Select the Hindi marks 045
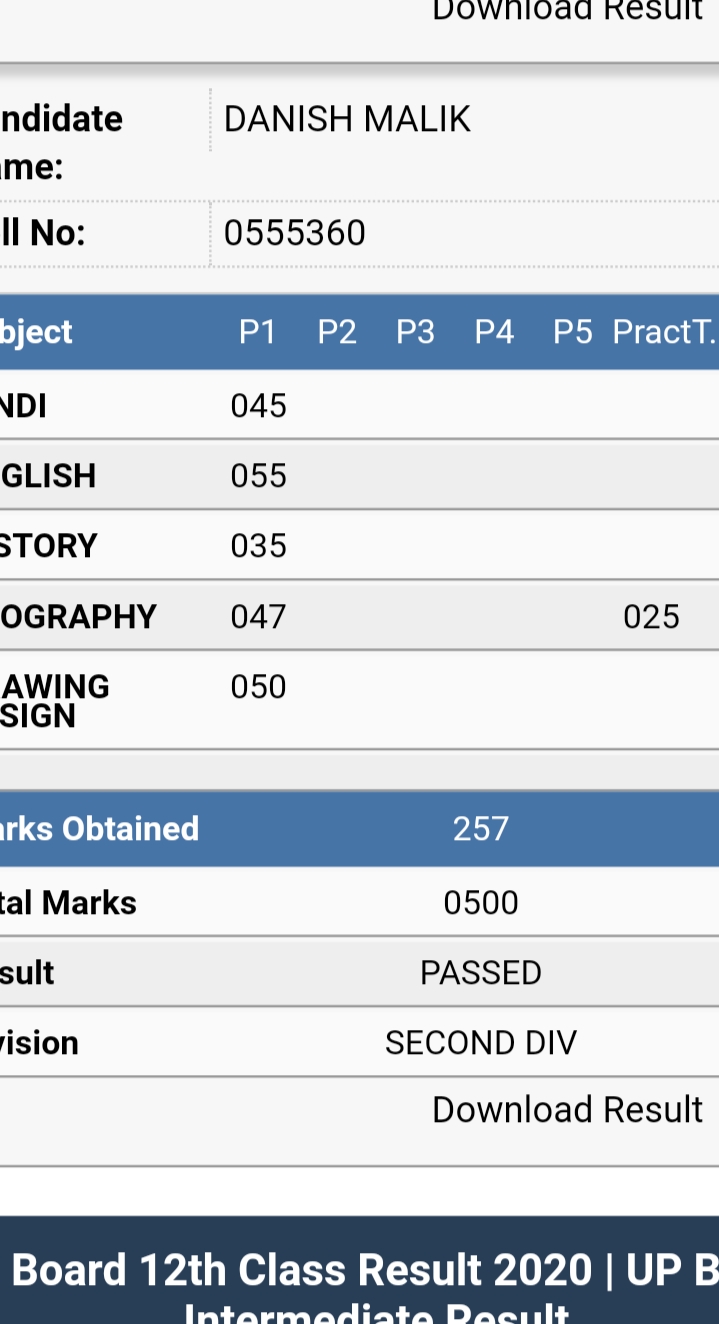This screenshot has width=719, height=1324. point(259,406)
